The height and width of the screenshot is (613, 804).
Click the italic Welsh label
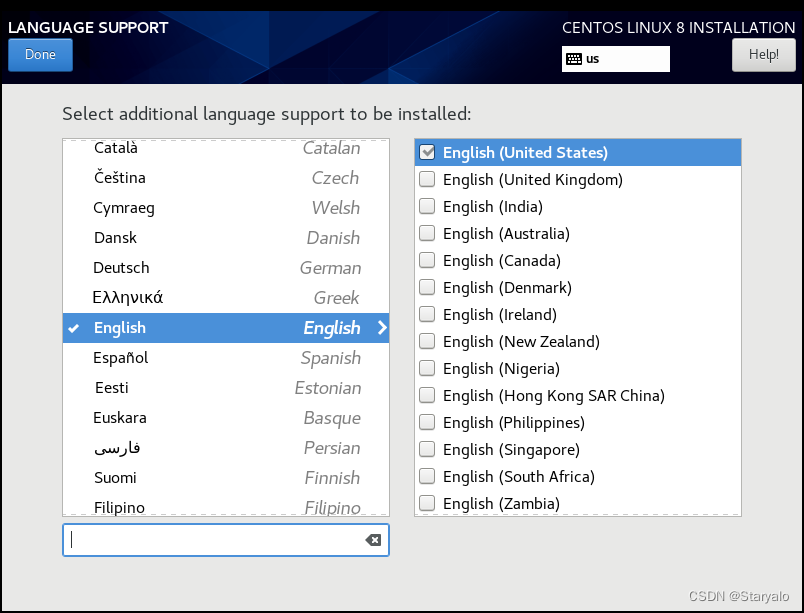click(336, 208)
